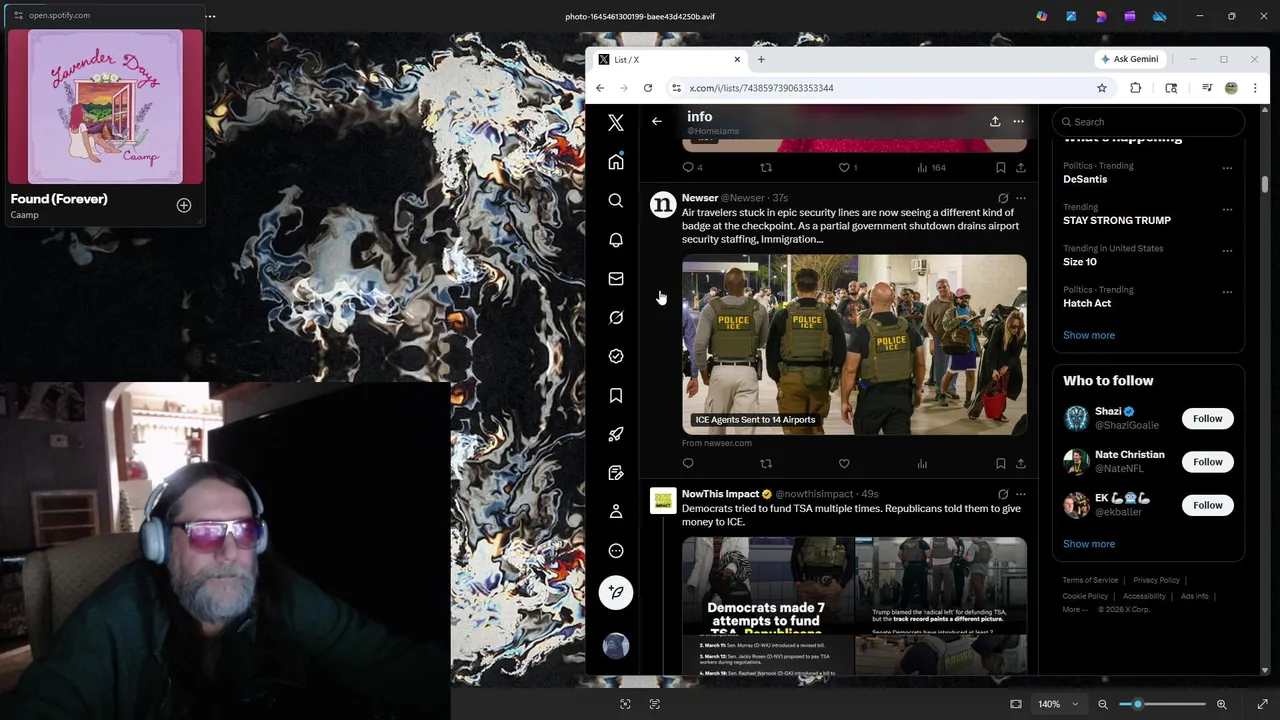Open info list more options
The image size is (1280, 720).
pos(1018,121)
